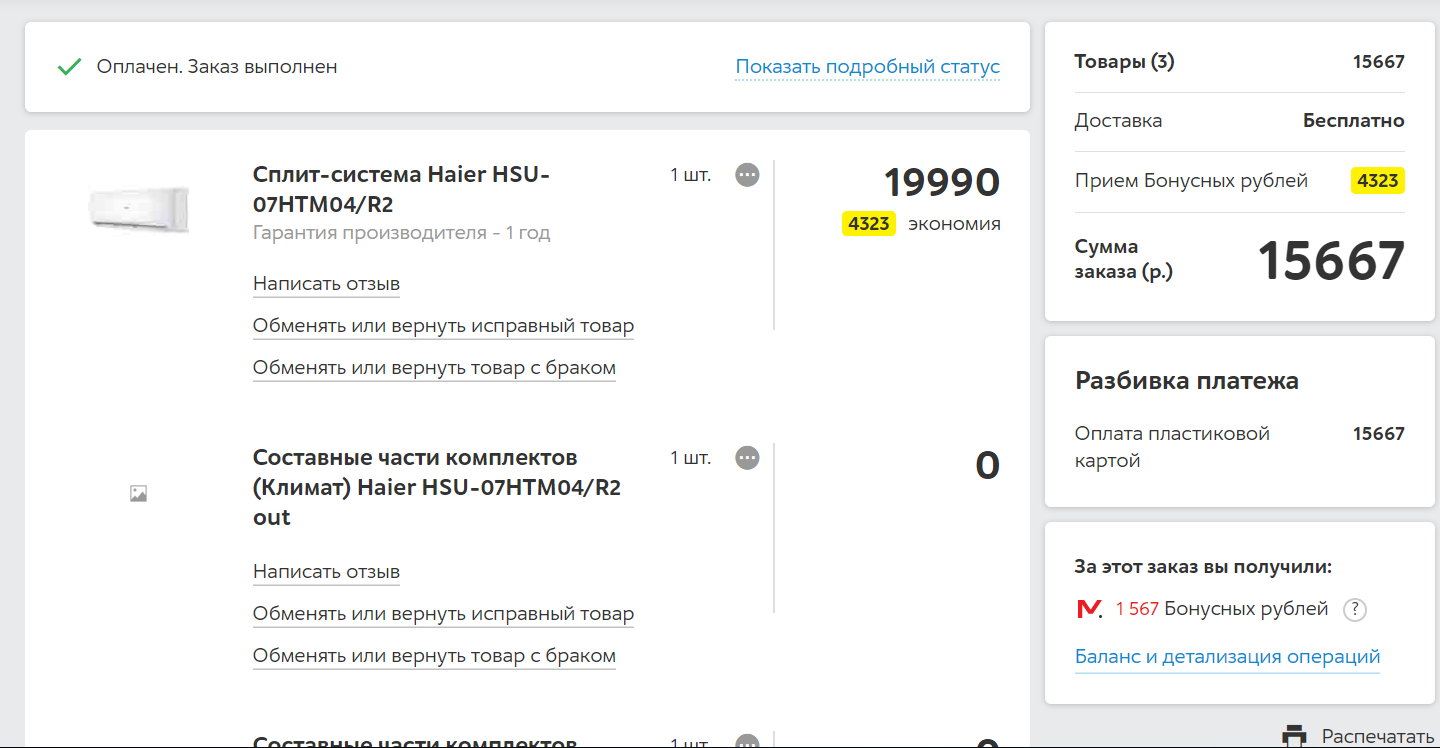
Task: Click the large 15667 order total
Action: pos(1331,261)
